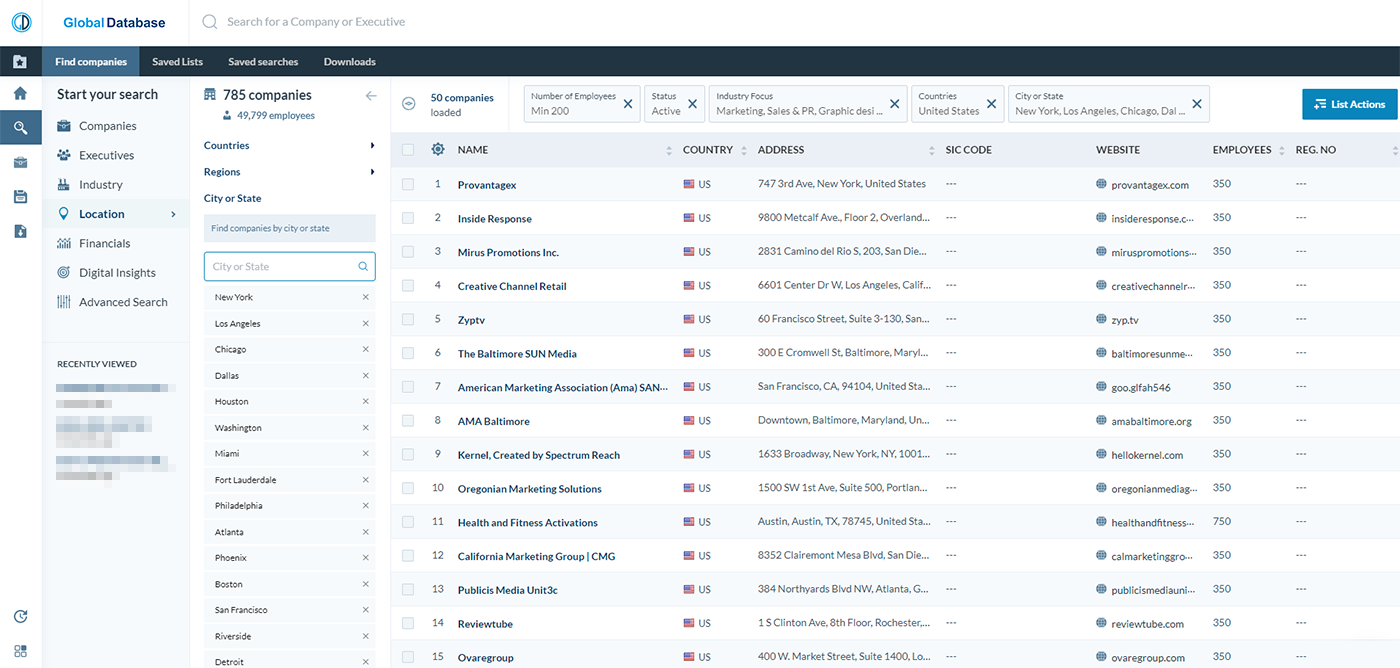This screenshot has width=1400, height=668.
Task: Select the search magnifier rail icon
Action: point(20,127)
